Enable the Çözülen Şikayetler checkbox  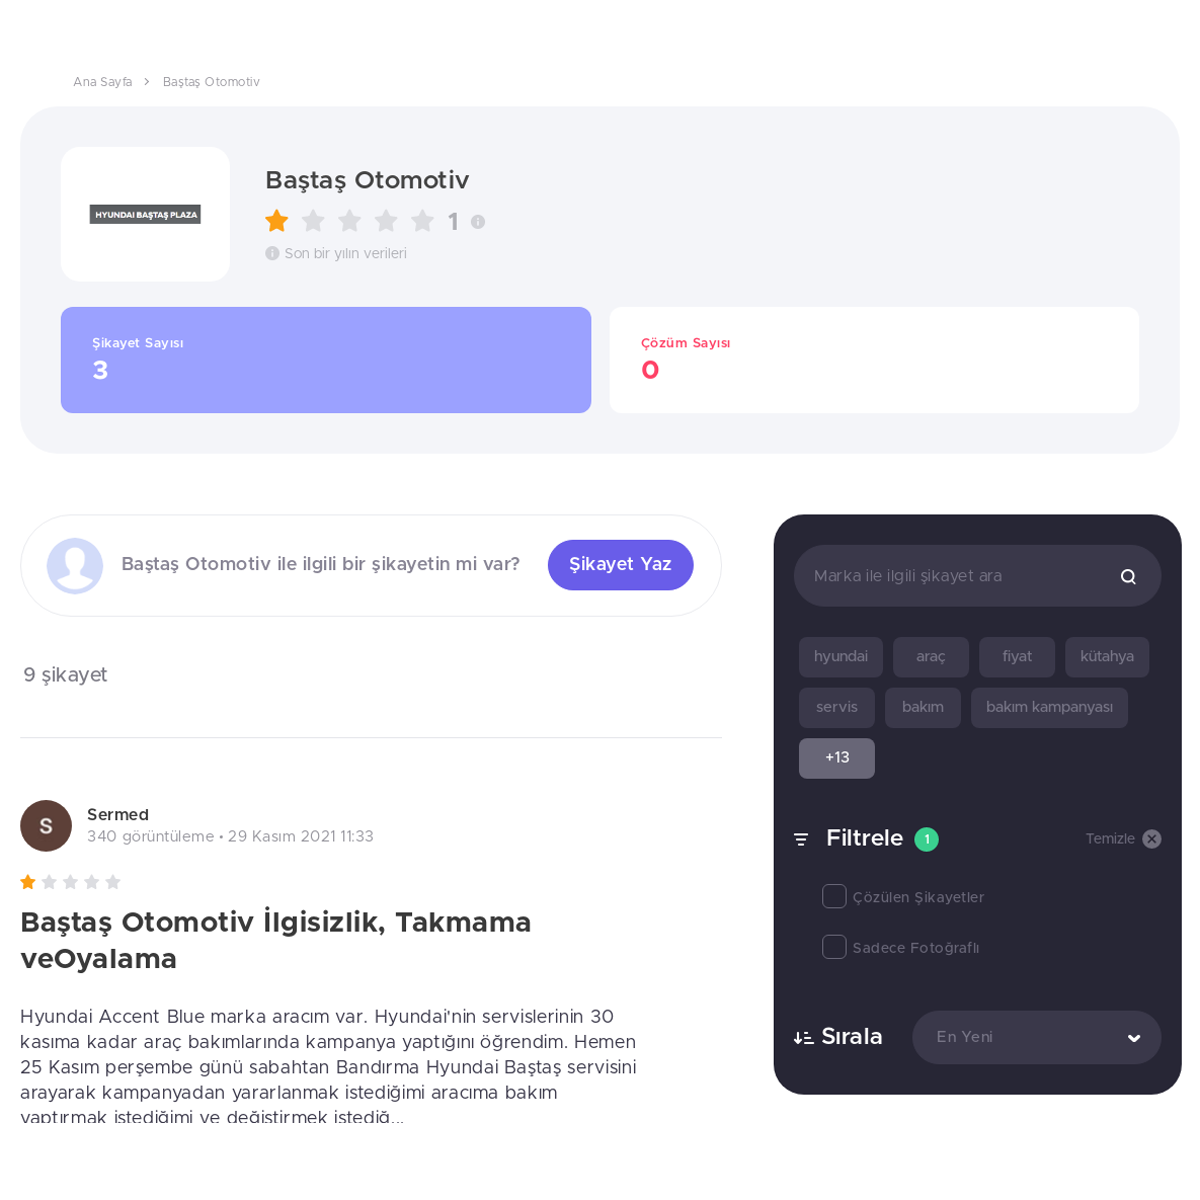[834, 896]
